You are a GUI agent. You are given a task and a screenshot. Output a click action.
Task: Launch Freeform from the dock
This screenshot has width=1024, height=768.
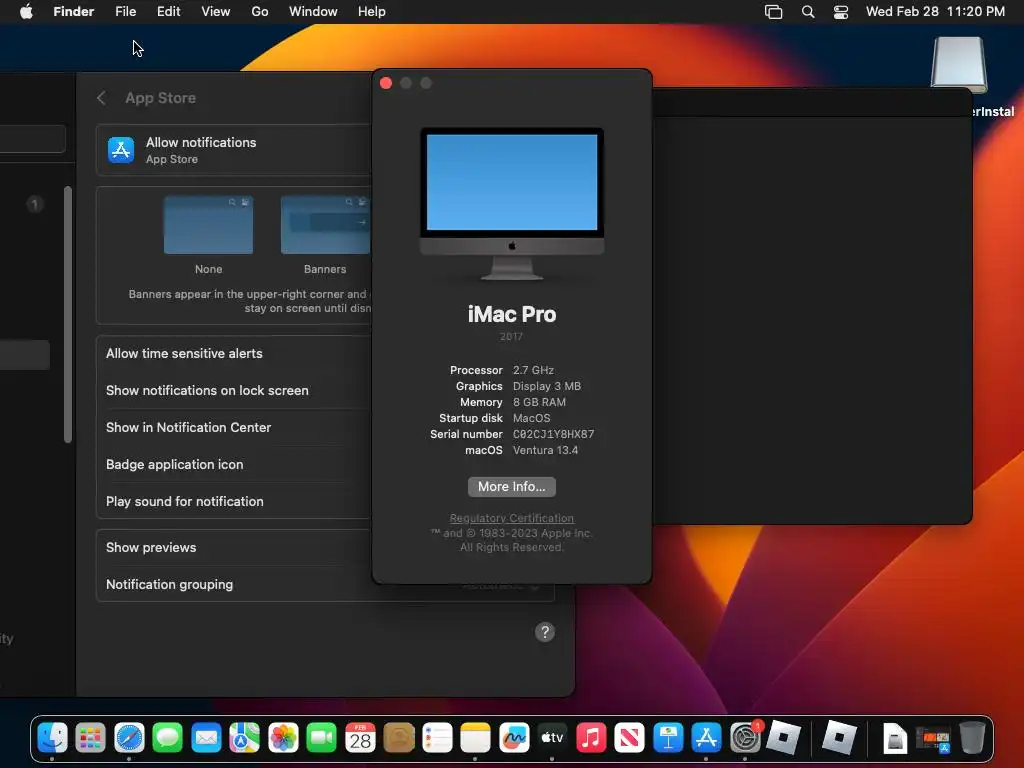point(514,738)
